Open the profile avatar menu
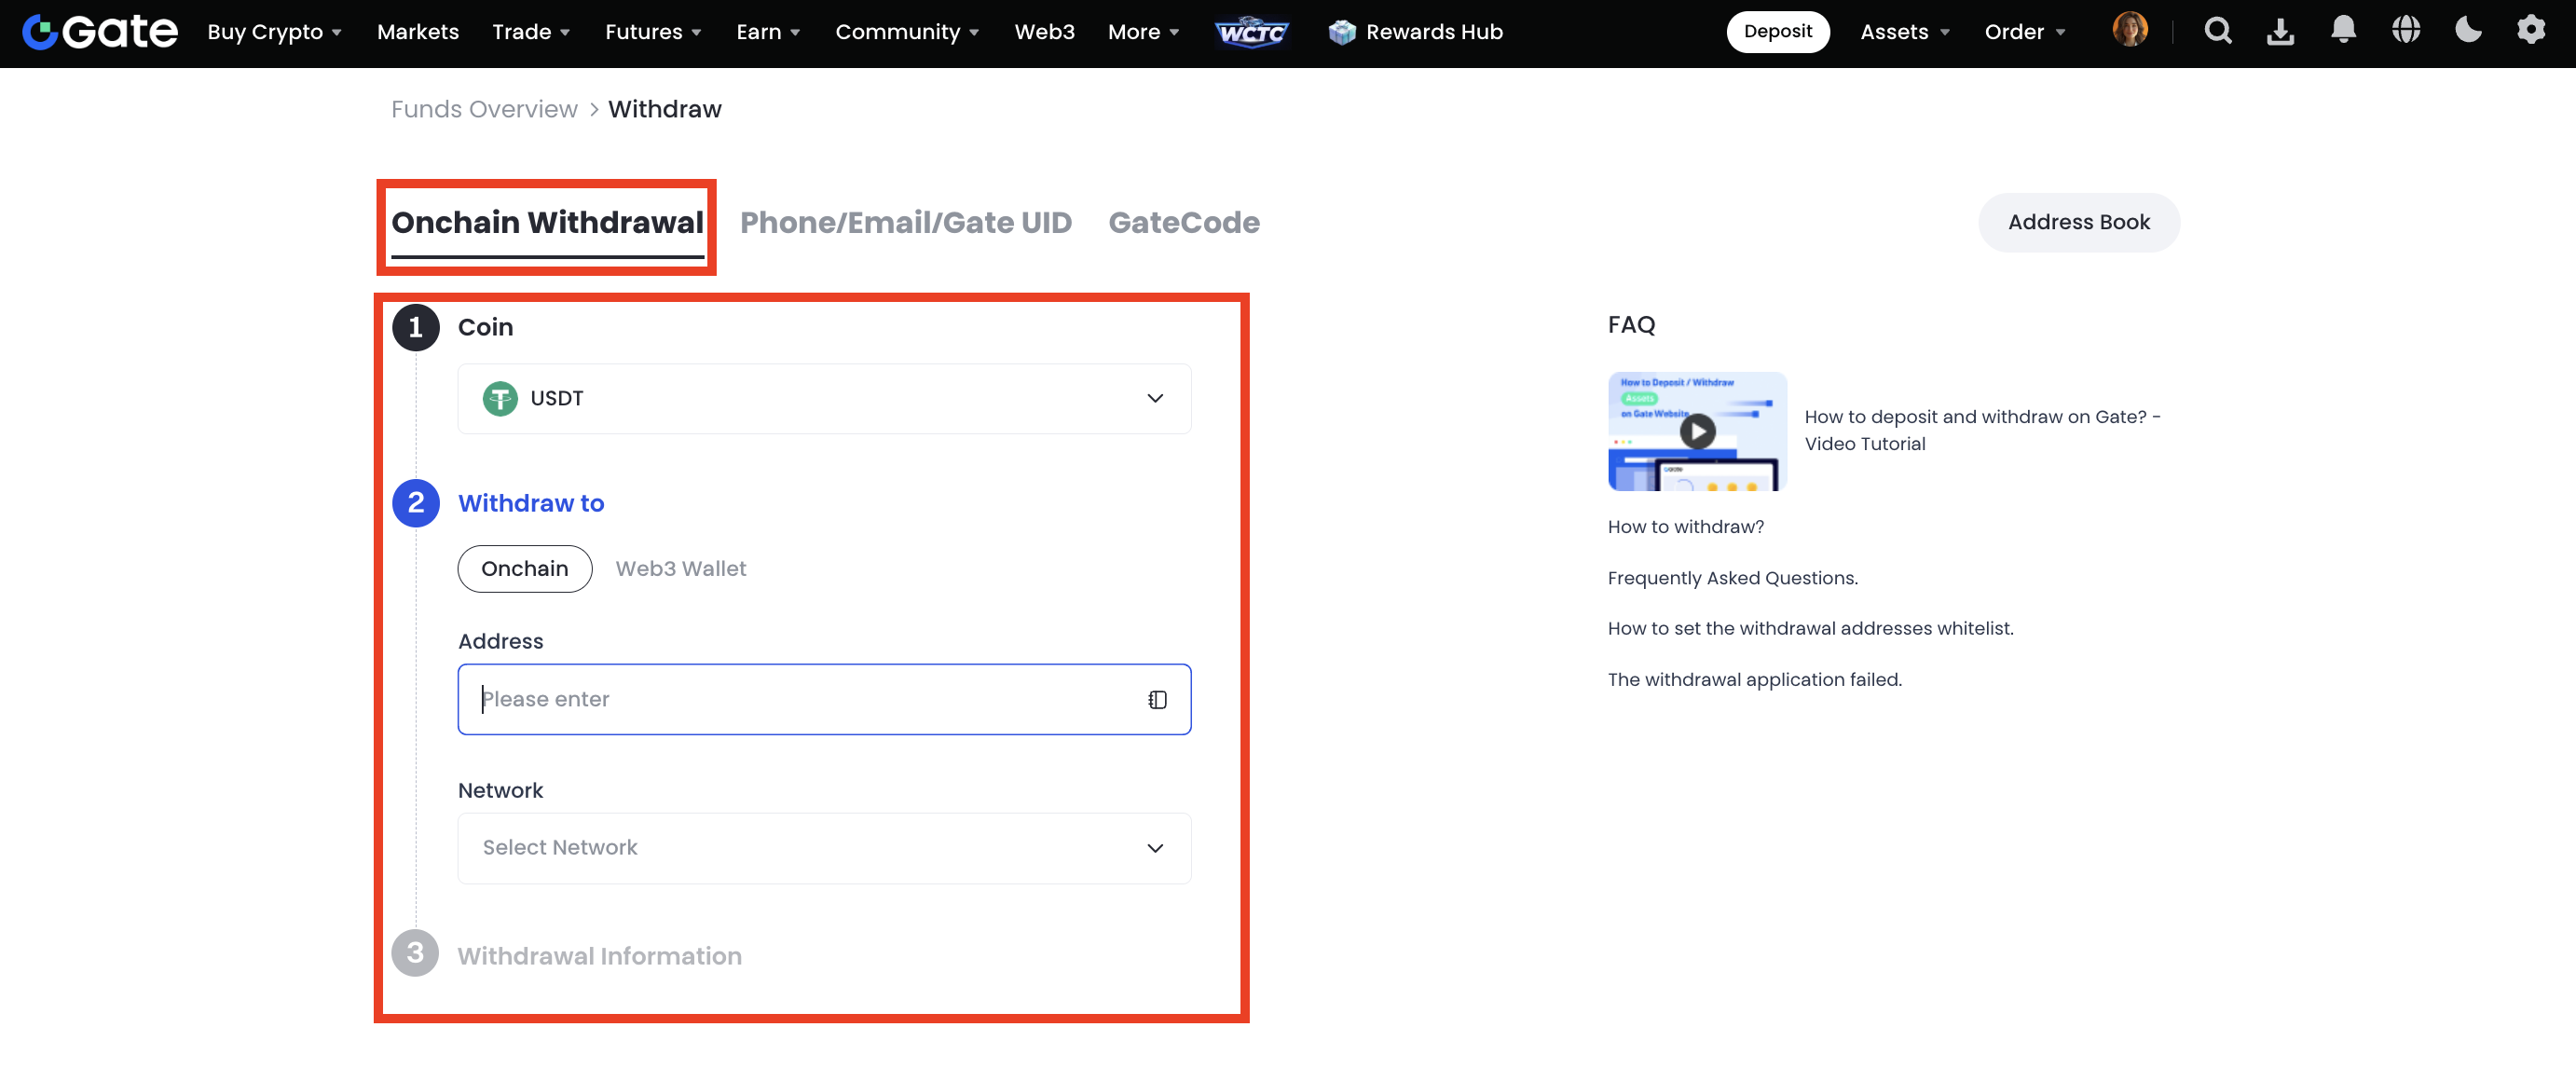Screen dimensions: 2576x1068 (2131, 31)
